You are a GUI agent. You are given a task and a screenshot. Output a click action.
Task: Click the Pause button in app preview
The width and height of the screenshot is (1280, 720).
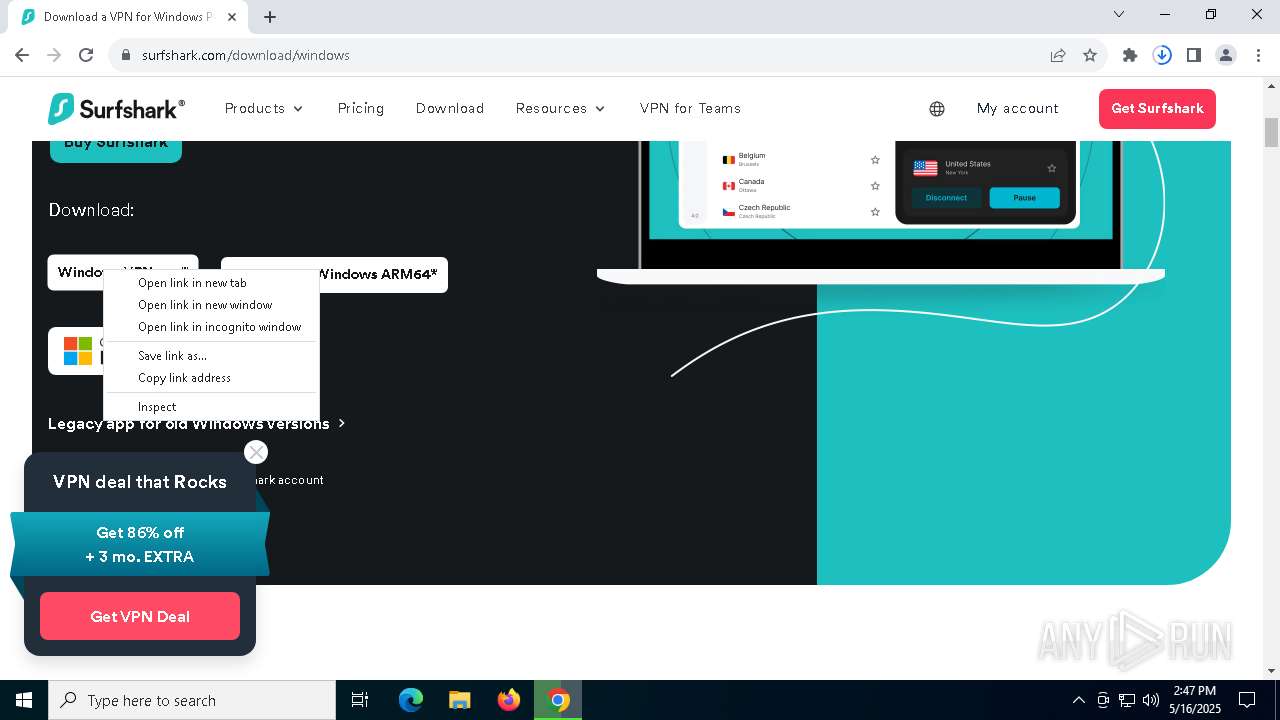point(1024,198)
